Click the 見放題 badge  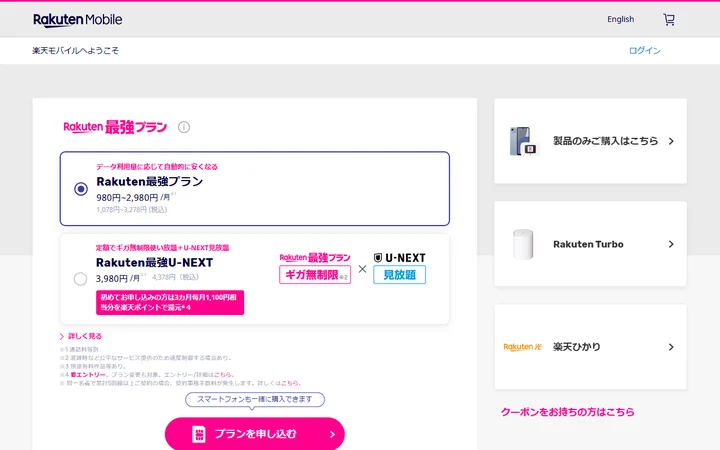coord(399,275)
